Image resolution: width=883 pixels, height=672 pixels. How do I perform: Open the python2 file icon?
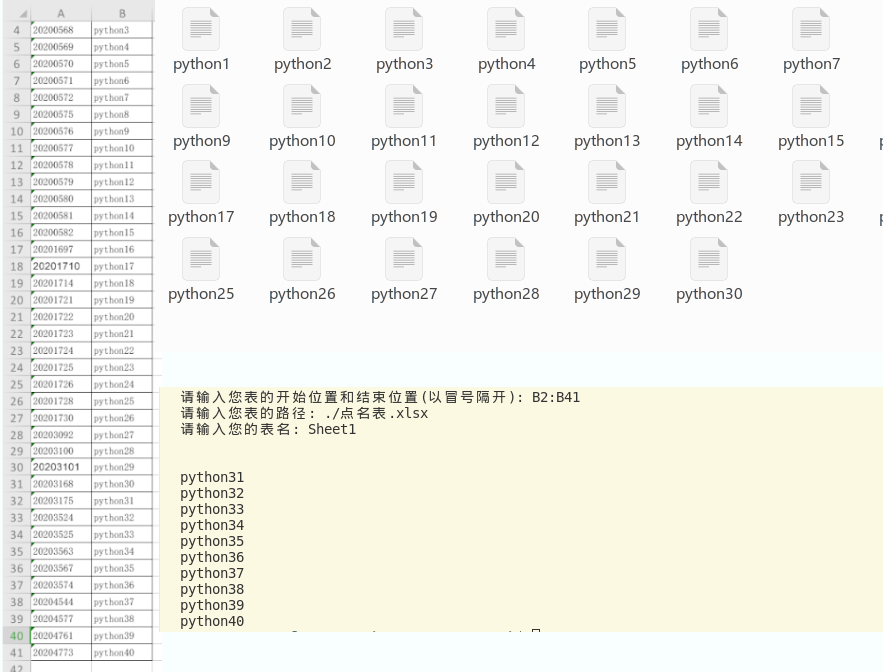tap(302, 29)
